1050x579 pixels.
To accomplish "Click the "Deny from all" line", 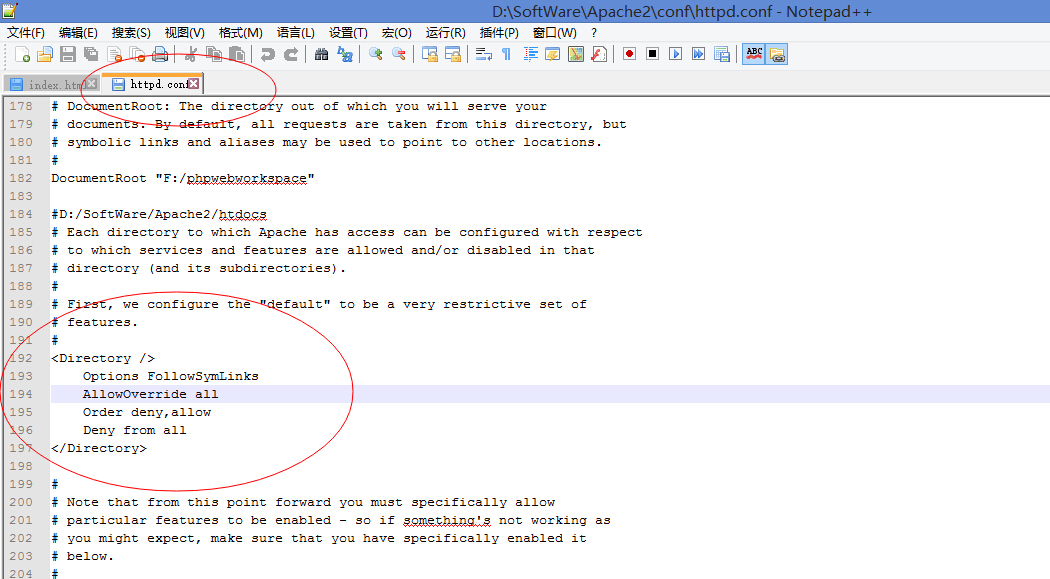I will click(135, 430).
